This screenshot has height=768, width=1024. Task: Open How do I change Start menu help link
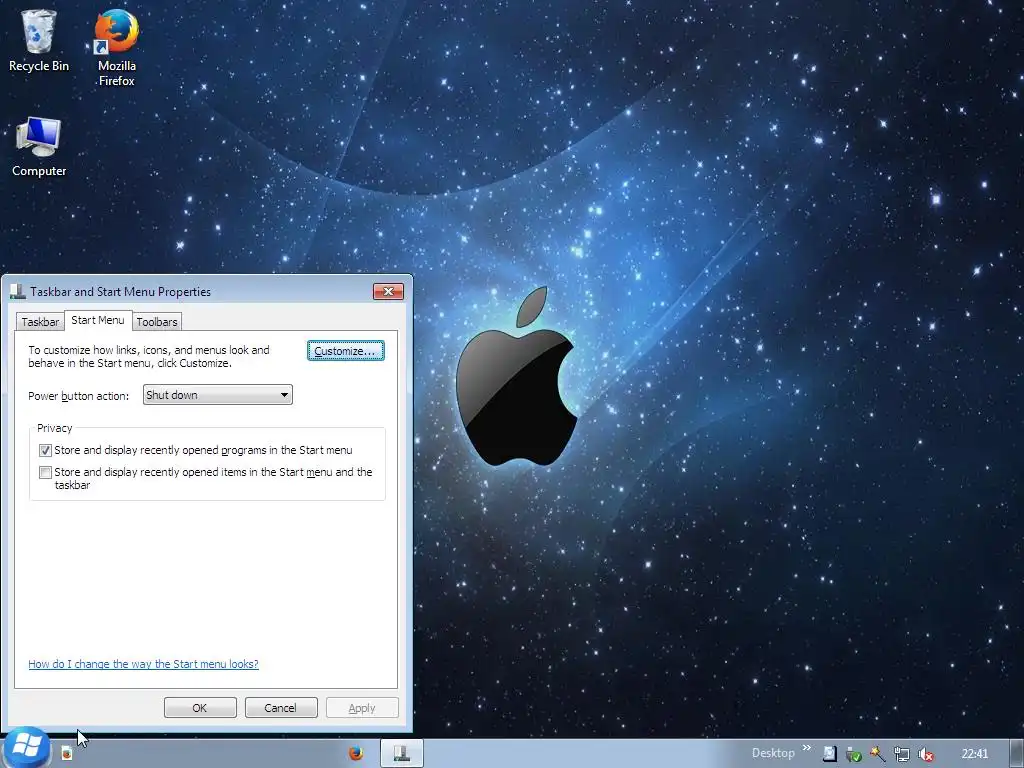144,664
